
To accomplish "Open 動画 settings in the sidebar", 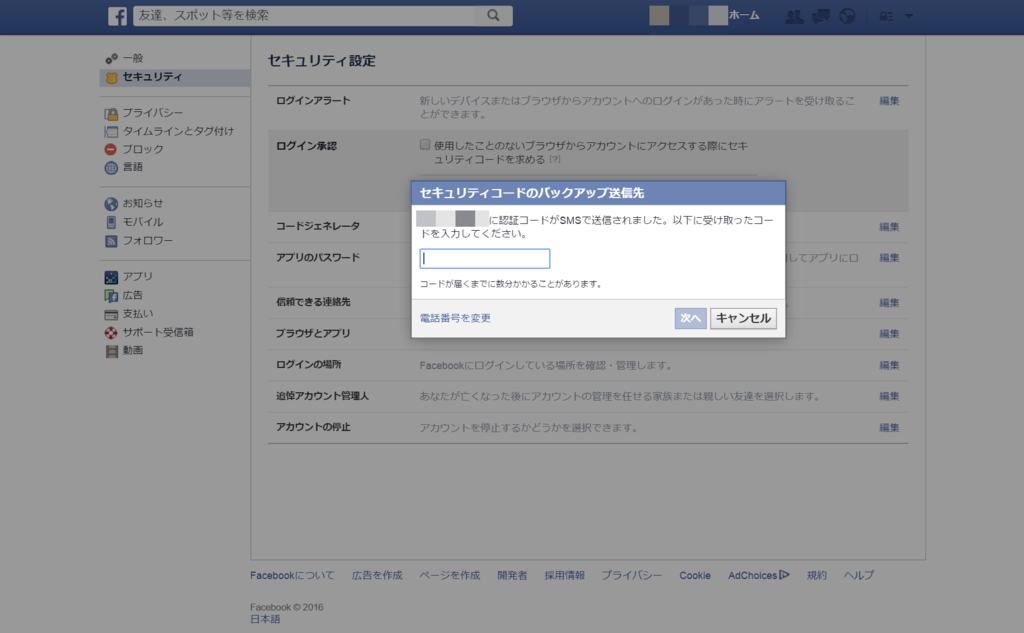I will coord(133,350).
